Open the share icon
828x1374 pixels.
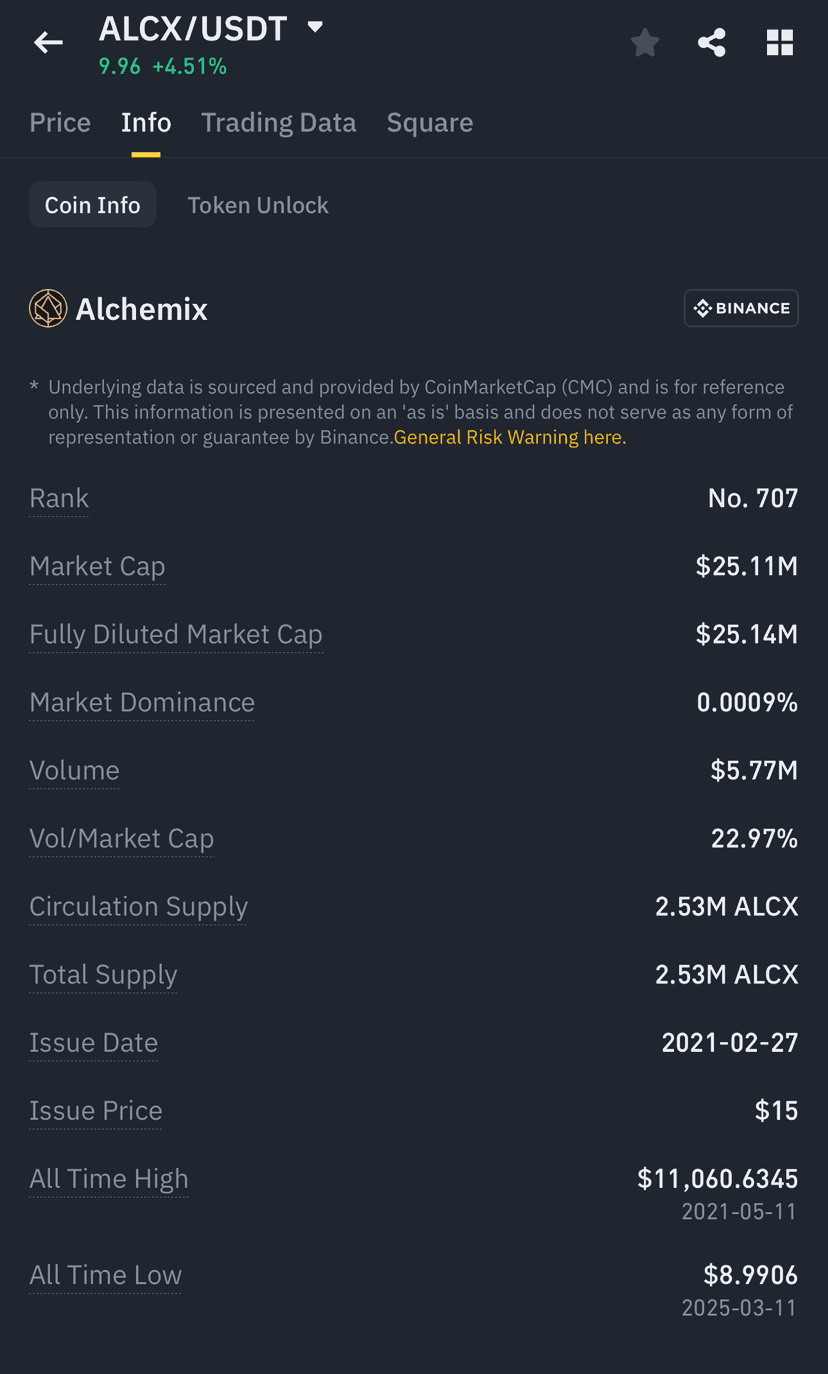tap(712, 42)
